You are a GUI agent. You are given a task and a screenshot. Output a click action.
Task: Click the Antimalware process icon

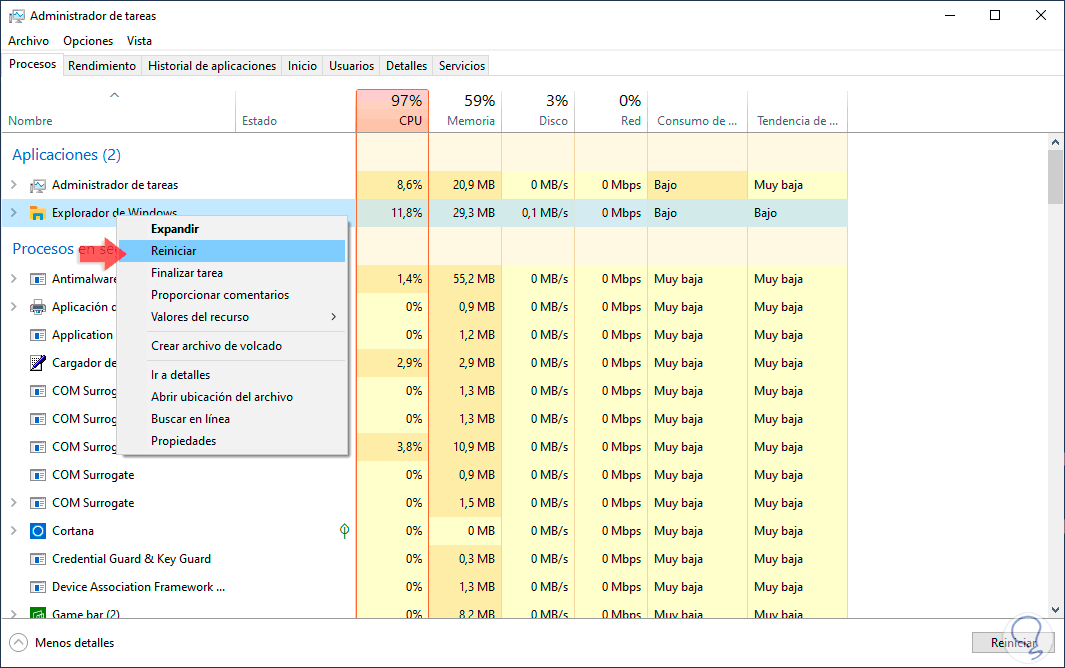38,279
